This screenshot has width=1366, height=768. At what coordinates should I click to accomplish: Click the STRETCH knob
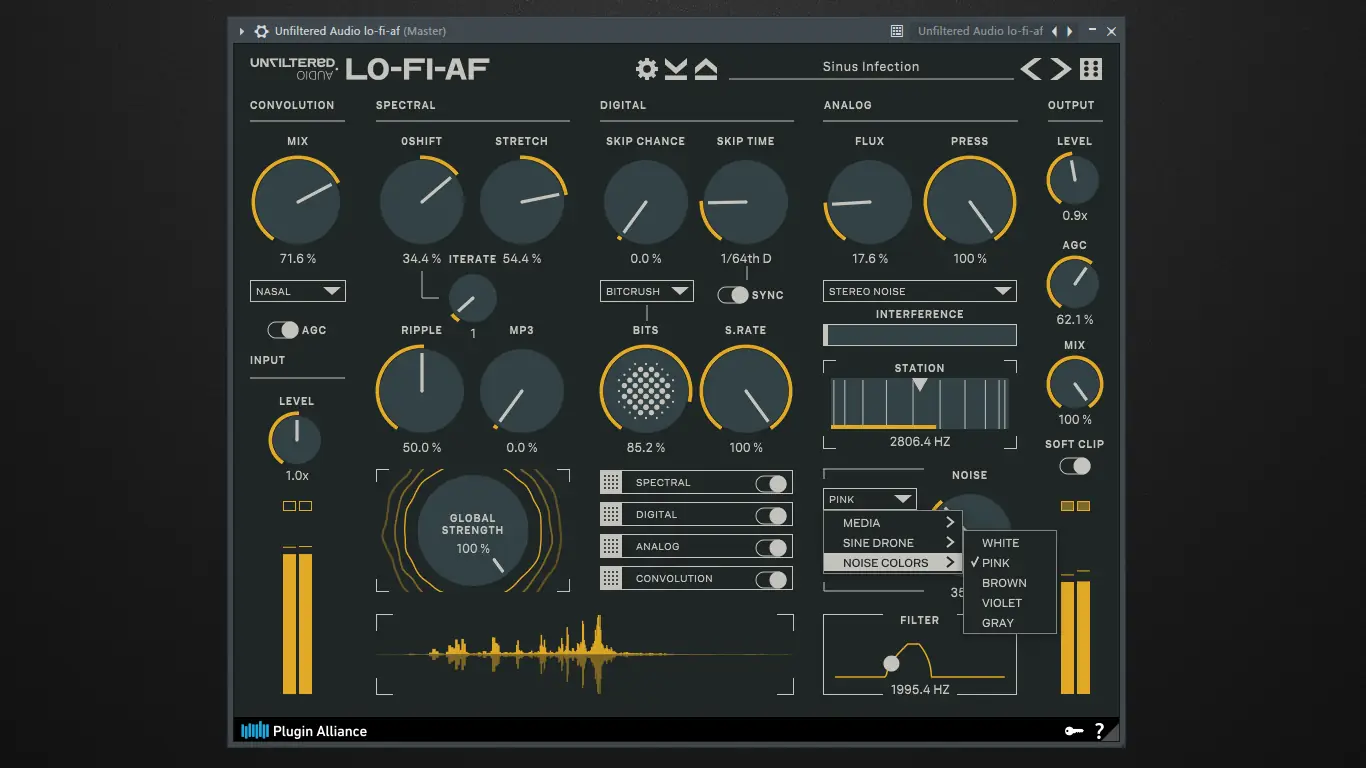[522, 202]
